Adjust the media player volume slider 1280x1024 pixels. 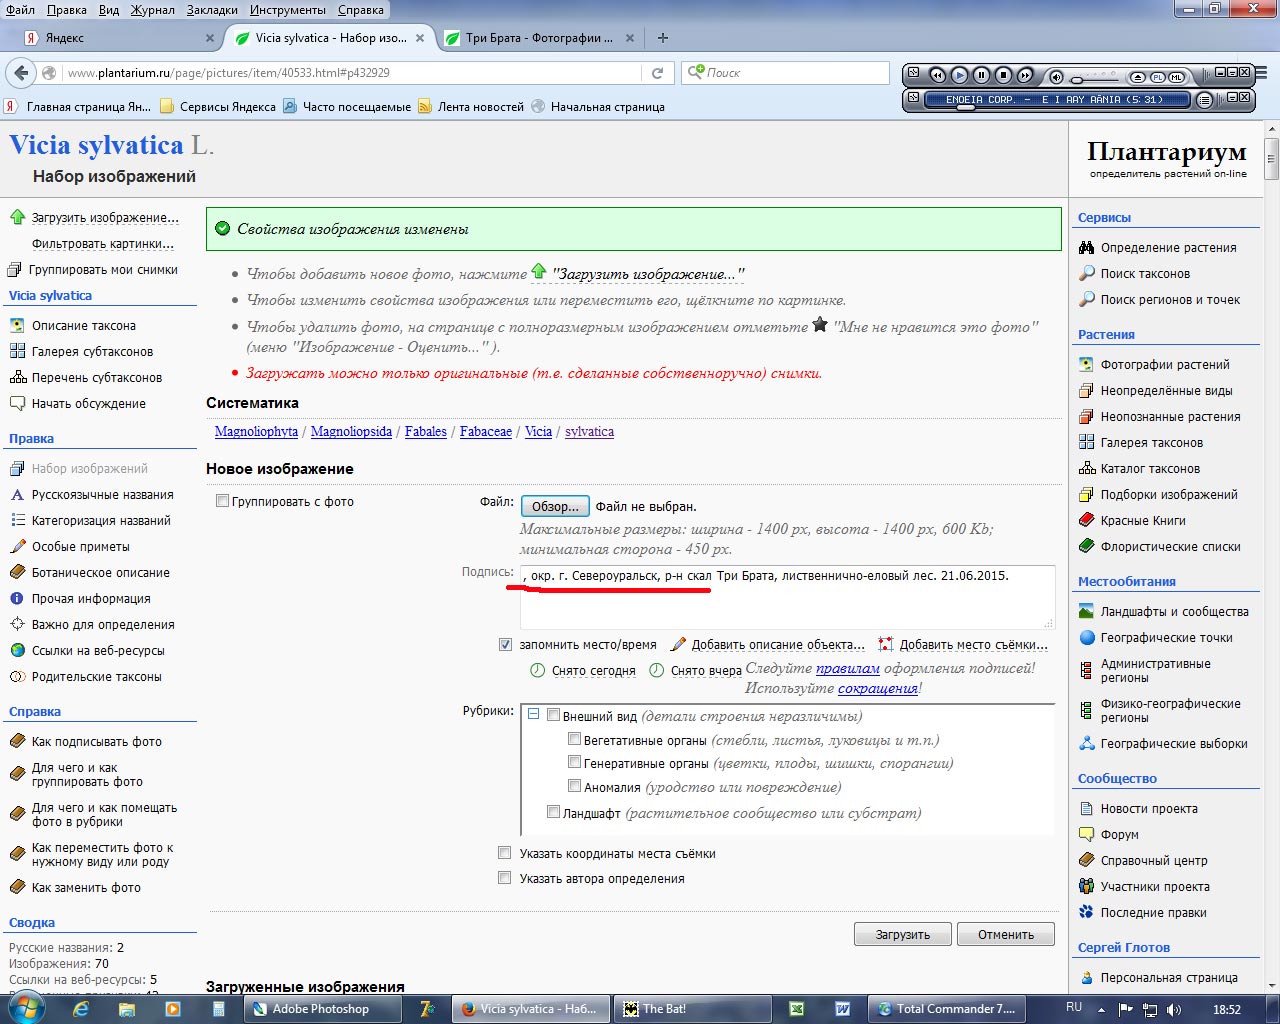(x=1078, y=78)
